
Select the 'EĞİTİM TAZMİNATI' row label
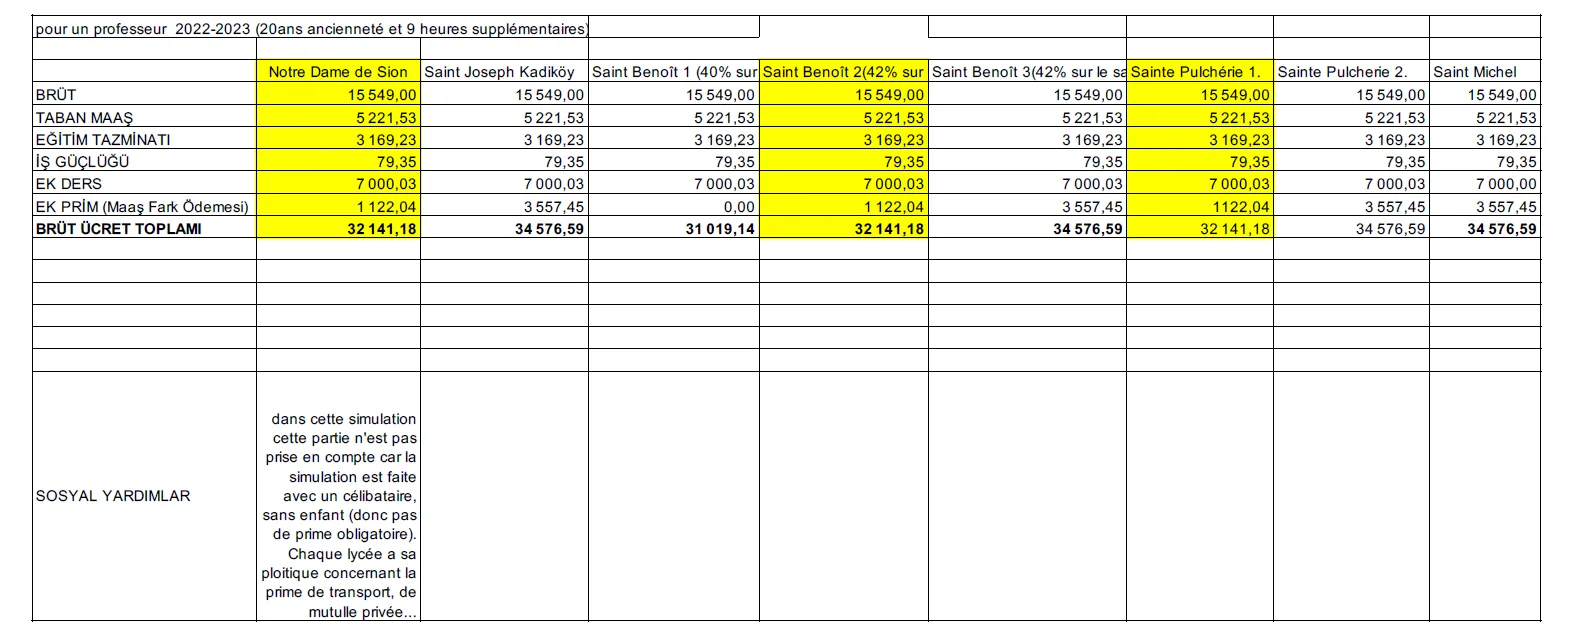coord(145,139)
